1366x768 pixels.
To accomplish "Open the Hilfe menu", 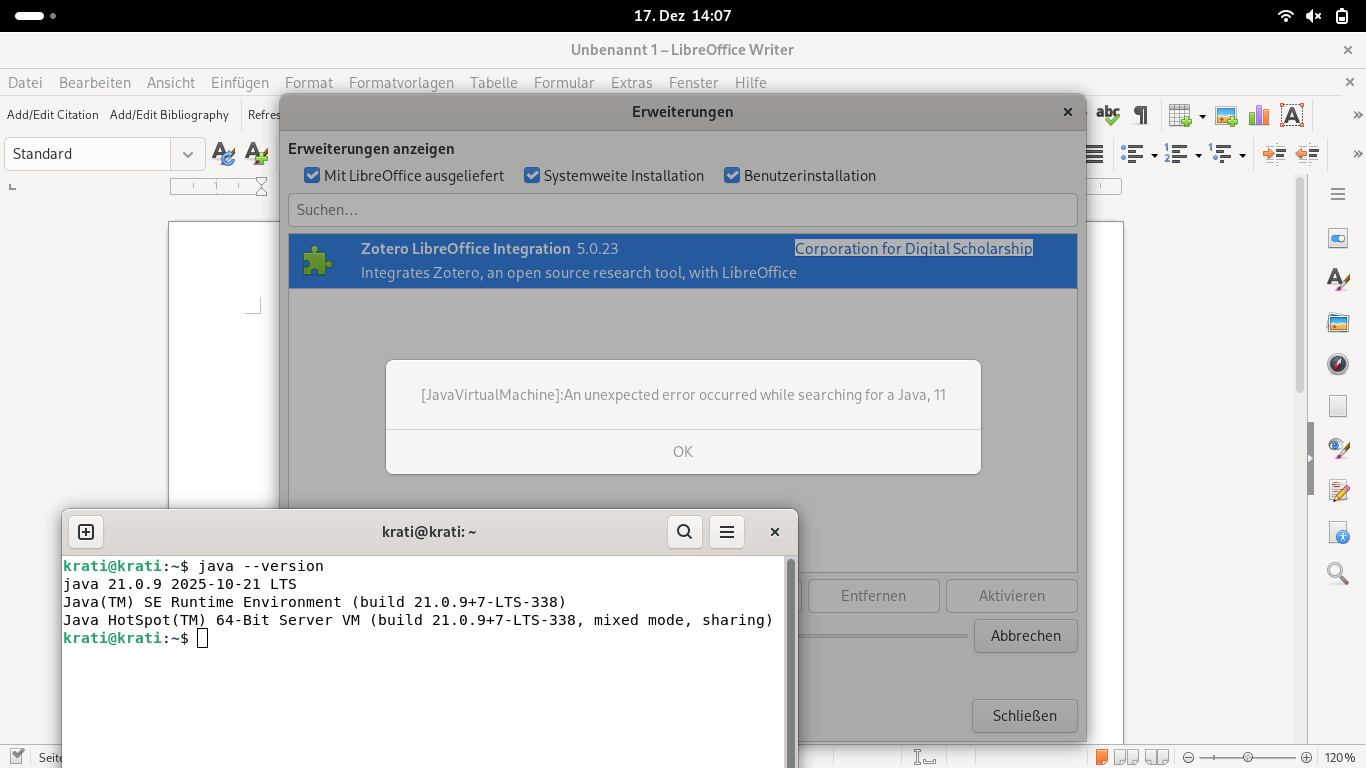I will [x=750, y=83].
